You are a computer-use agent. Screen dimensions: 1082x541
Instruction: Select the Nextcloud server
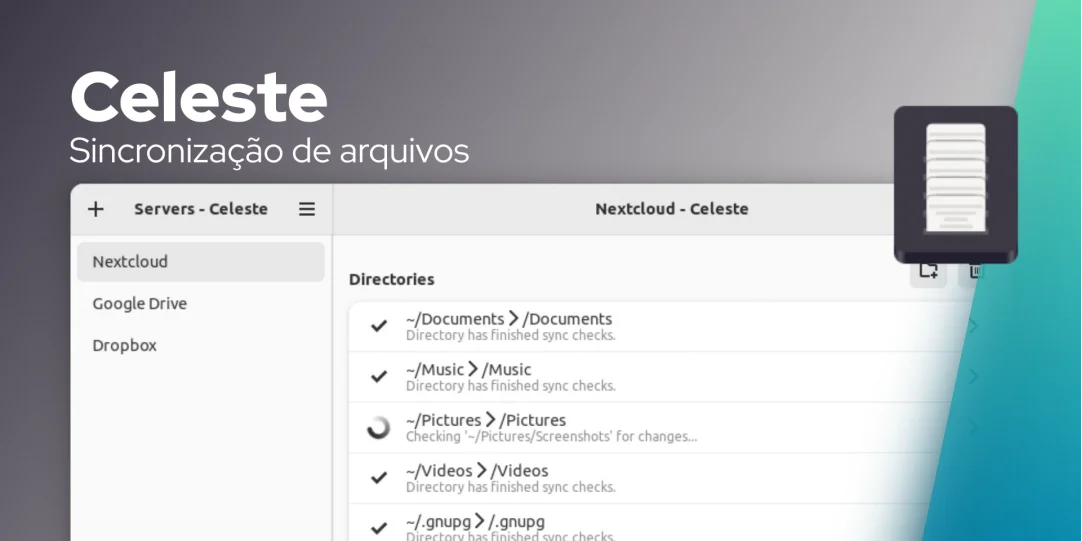click(201, 262)
